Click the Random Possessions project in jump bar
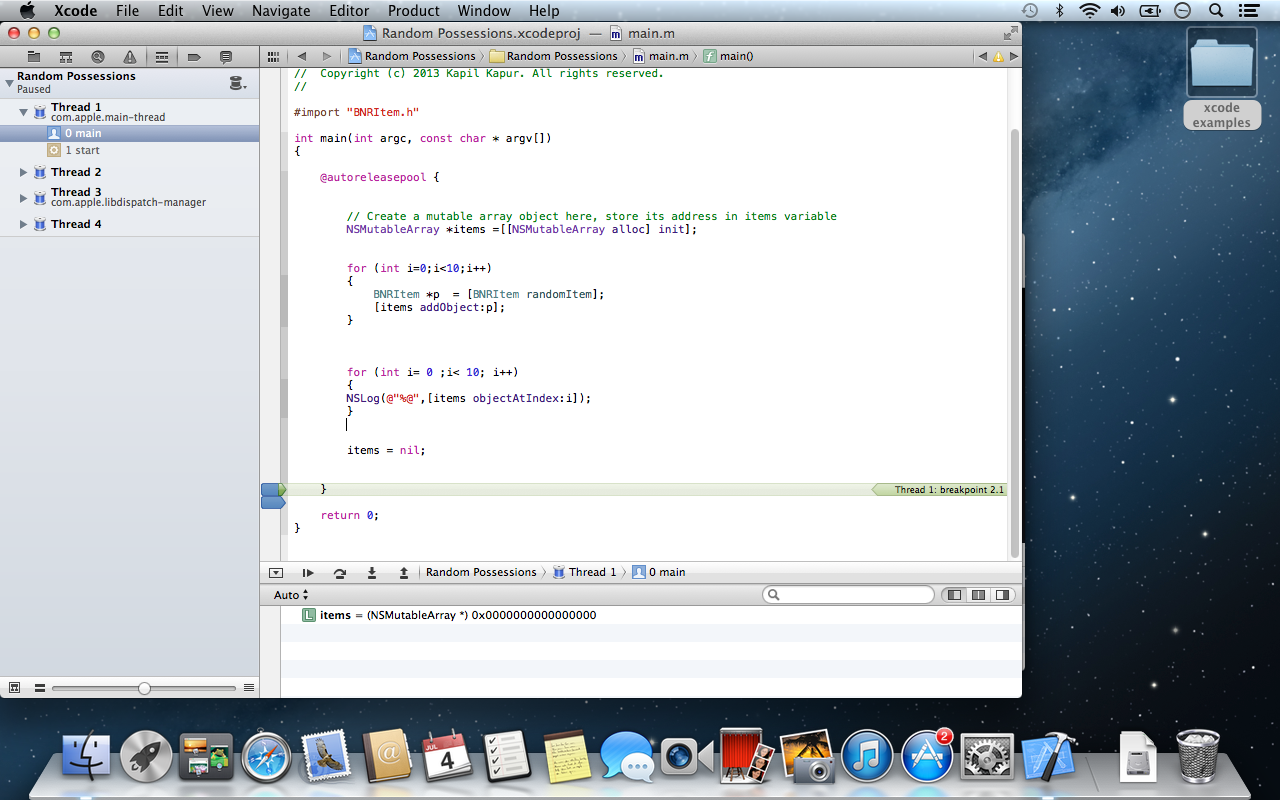Image resolution: width=1280 pixels, height=800 pixels. 412,56
